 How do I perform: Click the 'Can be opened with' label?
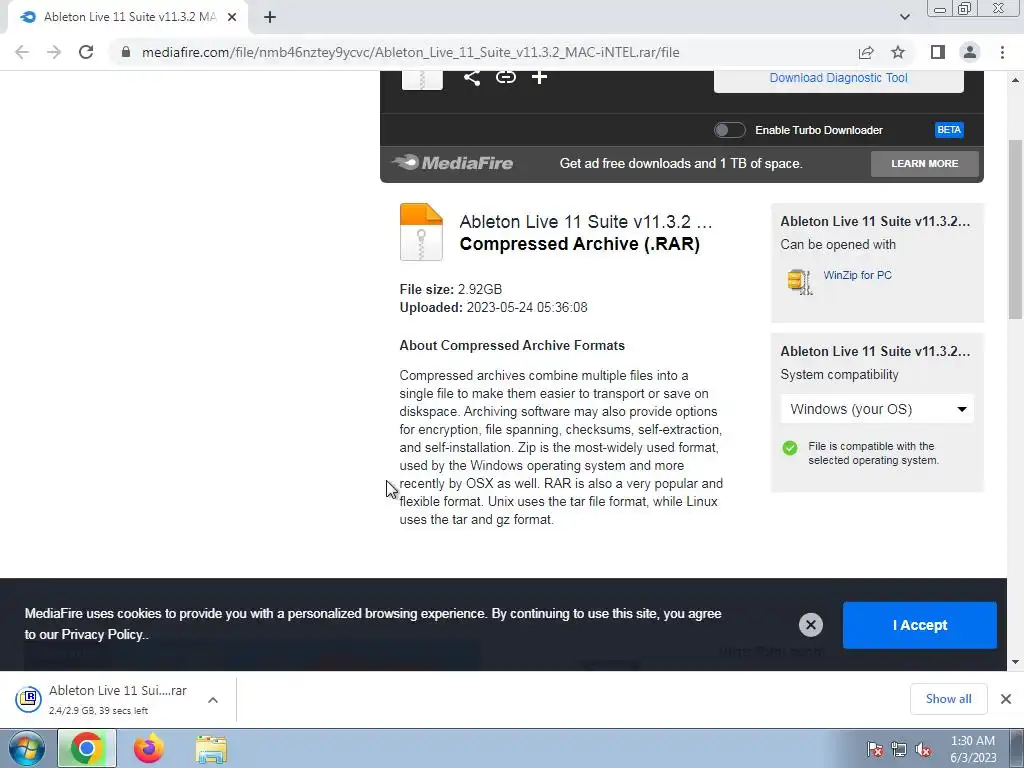(x=838, y=244)
